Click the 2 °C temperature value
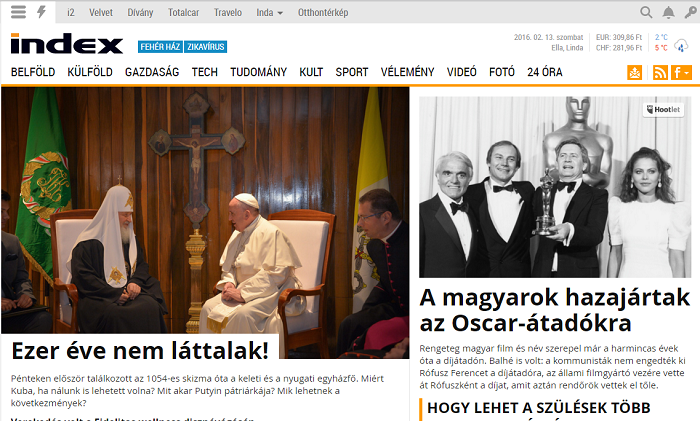 point(661,37)
